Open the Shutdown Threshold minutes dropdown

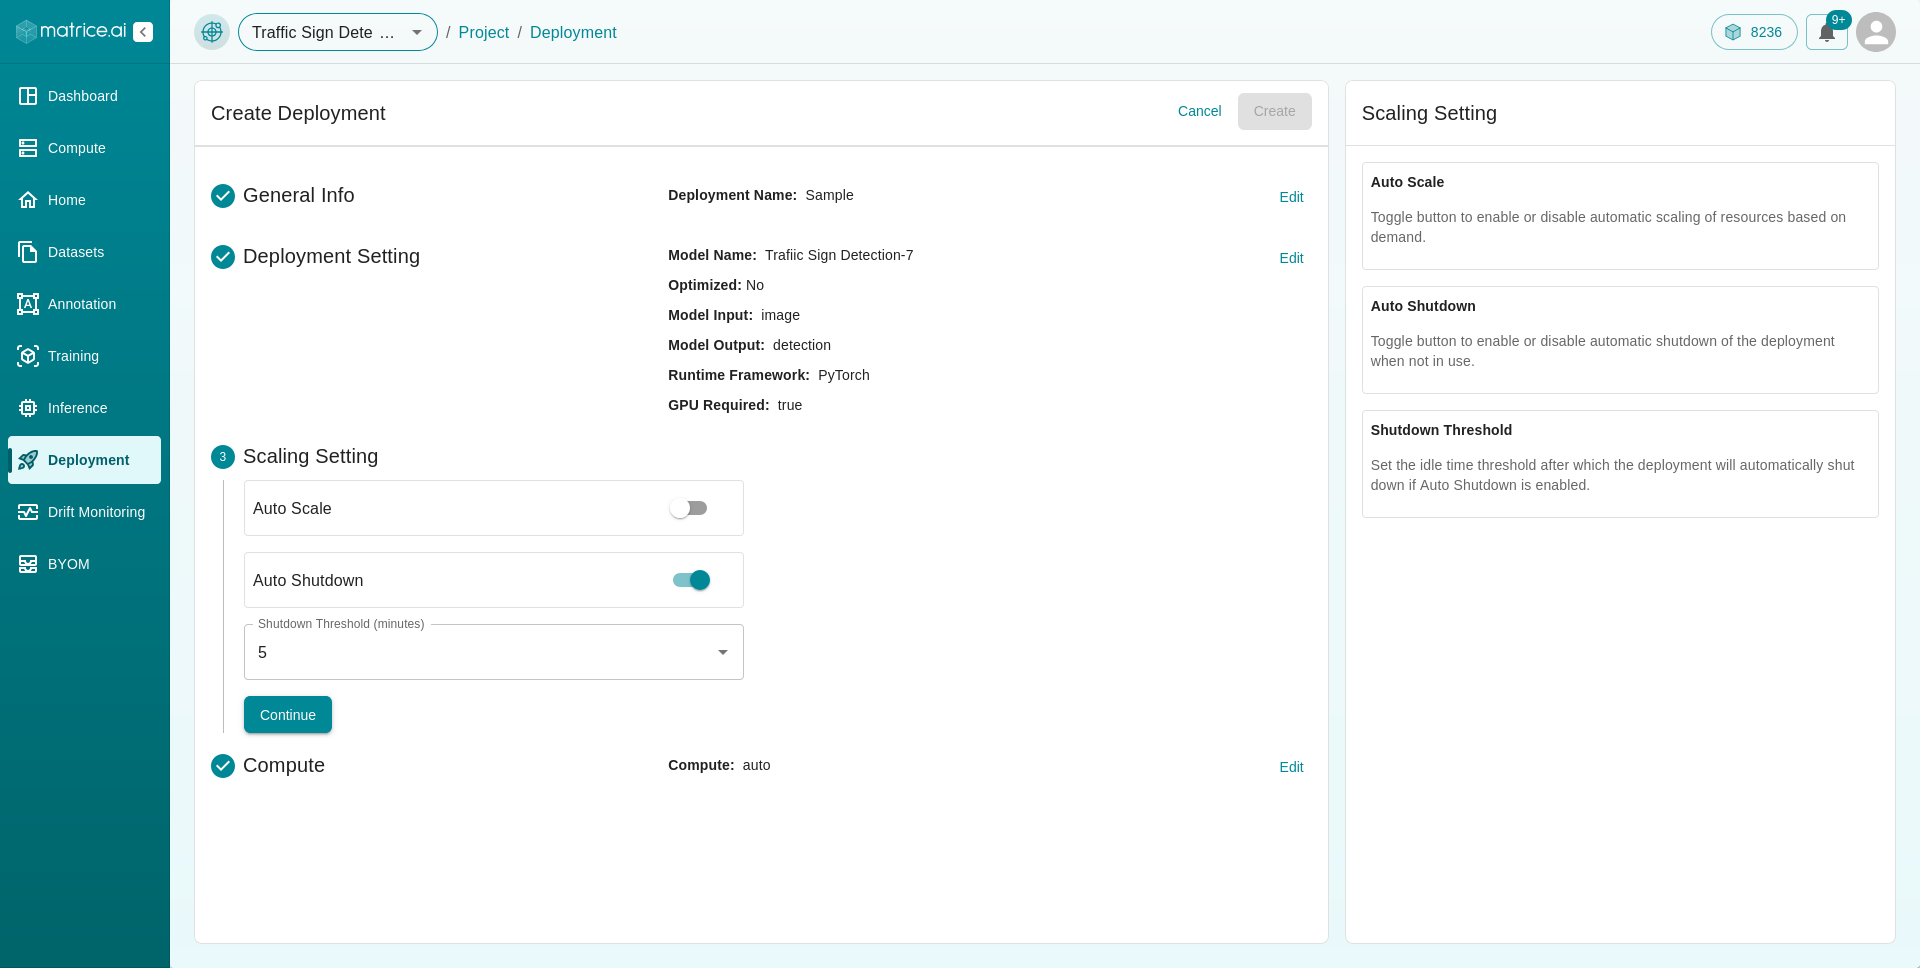pyautogui.click(x=494, y=652)
